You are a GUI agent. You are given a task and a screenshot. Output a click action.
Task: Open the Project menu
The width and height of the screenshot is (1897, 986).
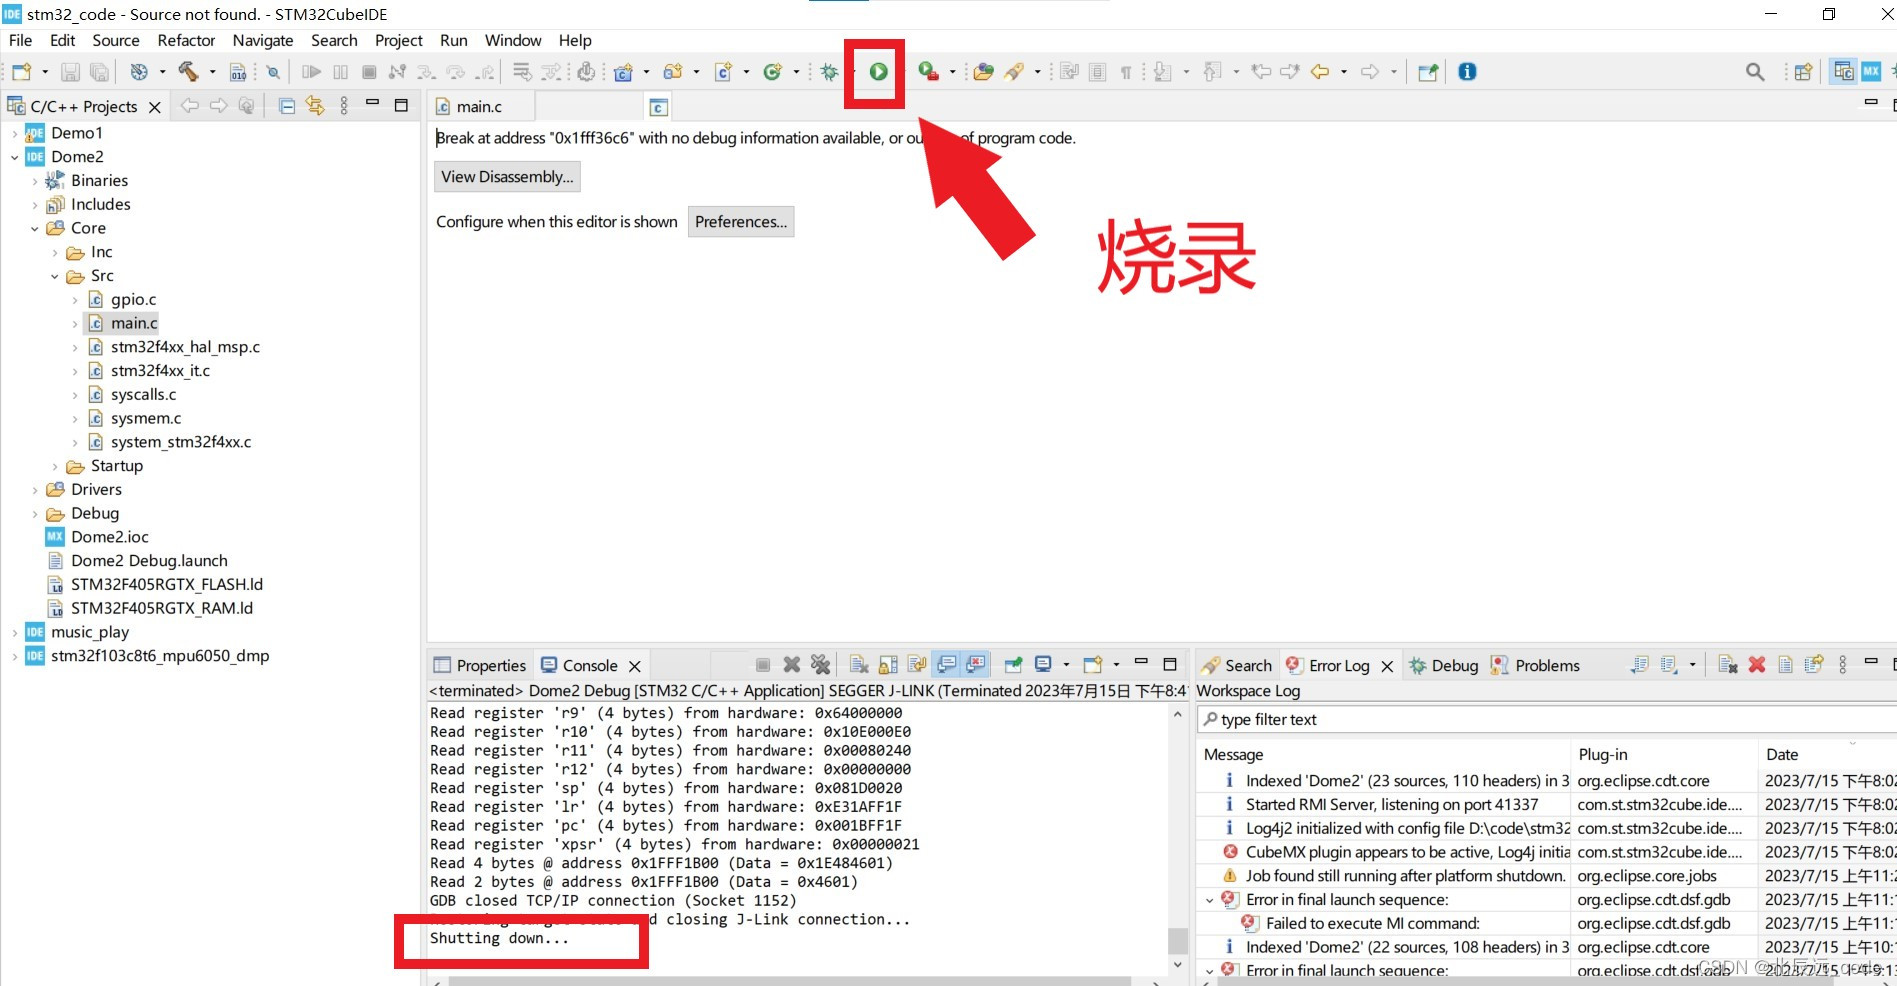(399, 40)
